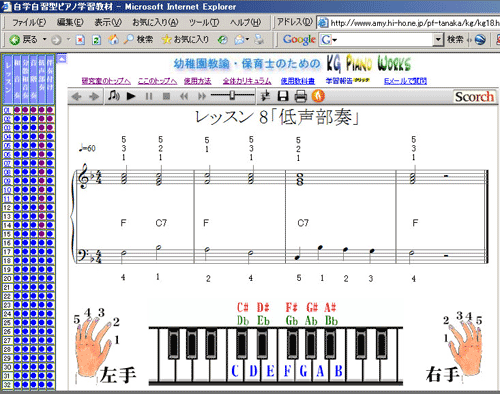
Task: Click the transpose icon in Scorch toolbar
Action: tap(265, 96)
